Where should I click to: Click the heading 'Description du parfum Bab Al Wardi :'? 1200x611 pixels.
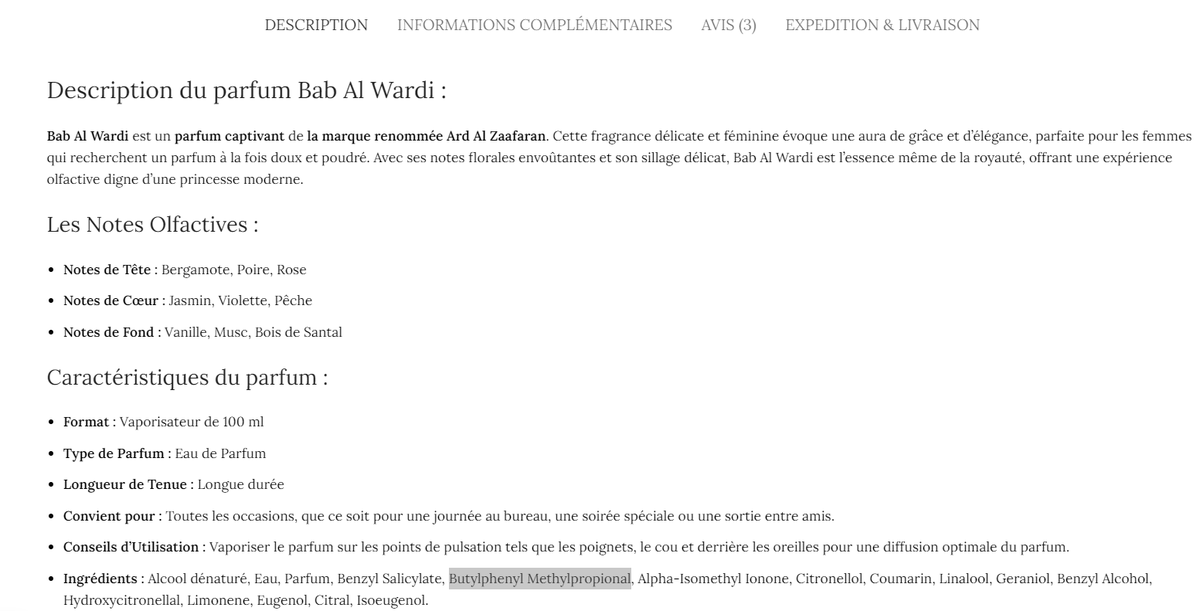(246, 90)
